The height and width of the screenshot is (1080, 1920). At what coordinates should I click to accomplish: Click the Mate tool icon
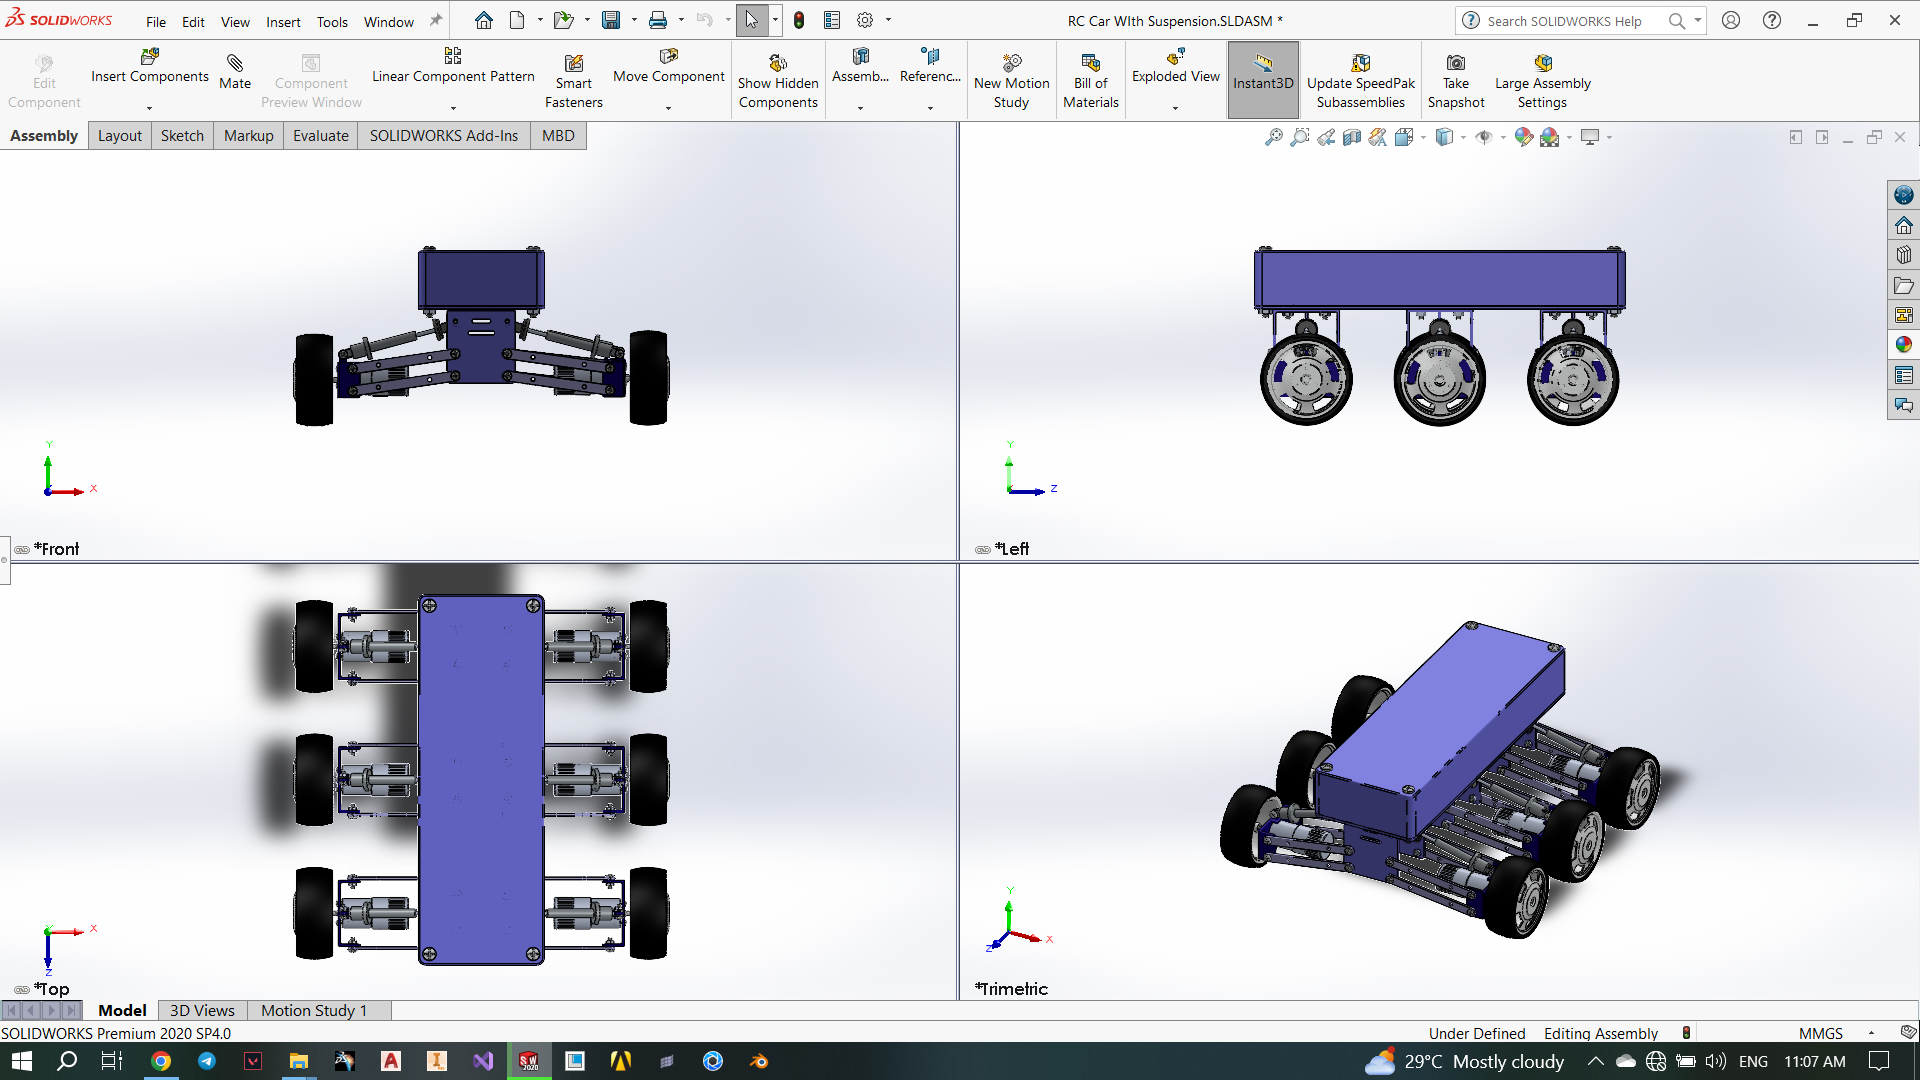(235, 64)
